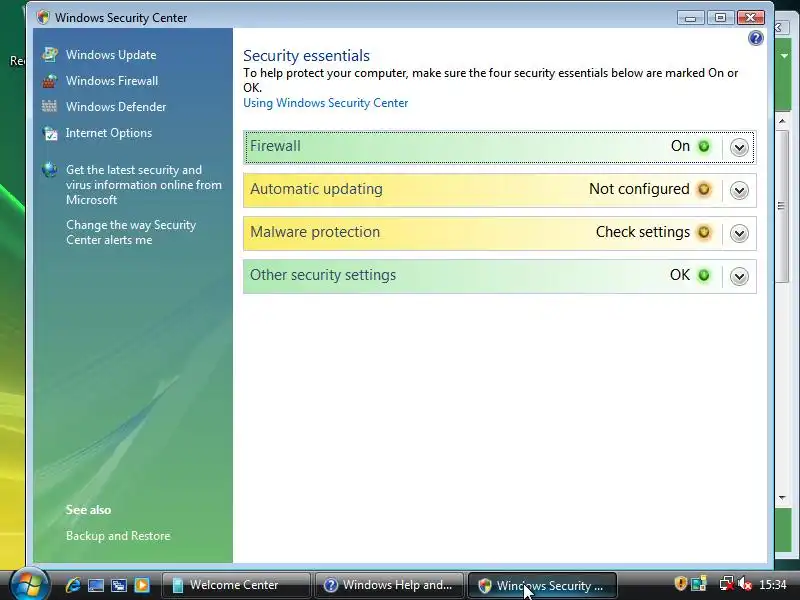
Task: Click the green Firewall On indicator
Action: pos(704,146)
